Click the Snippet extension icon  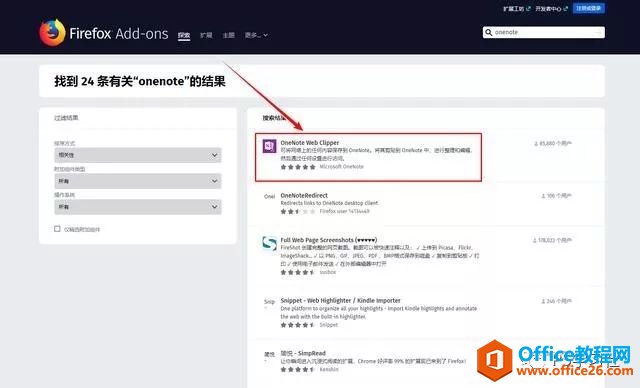pyautogui.click(x=269, y=302)
